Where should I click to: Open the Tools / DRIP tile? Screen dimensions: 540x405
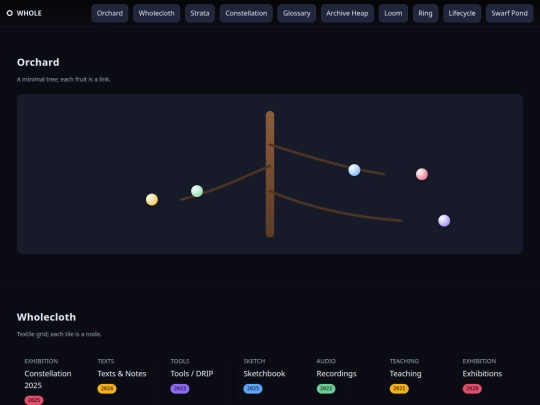tap(197, 379)
